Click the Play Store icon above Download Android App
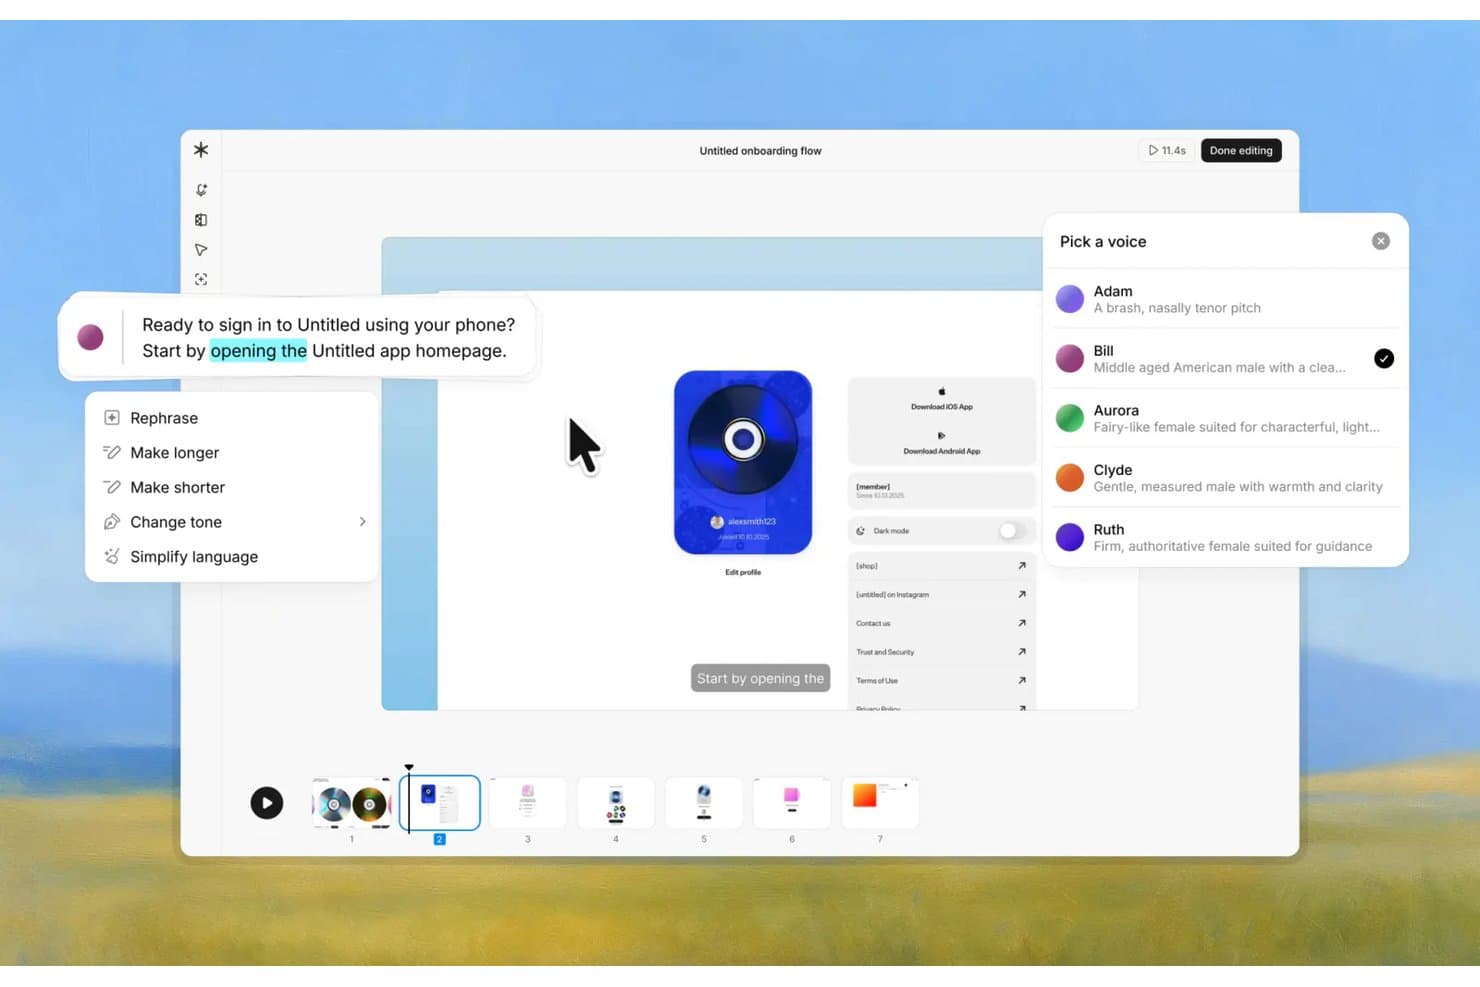 click(x=941, y=436)
